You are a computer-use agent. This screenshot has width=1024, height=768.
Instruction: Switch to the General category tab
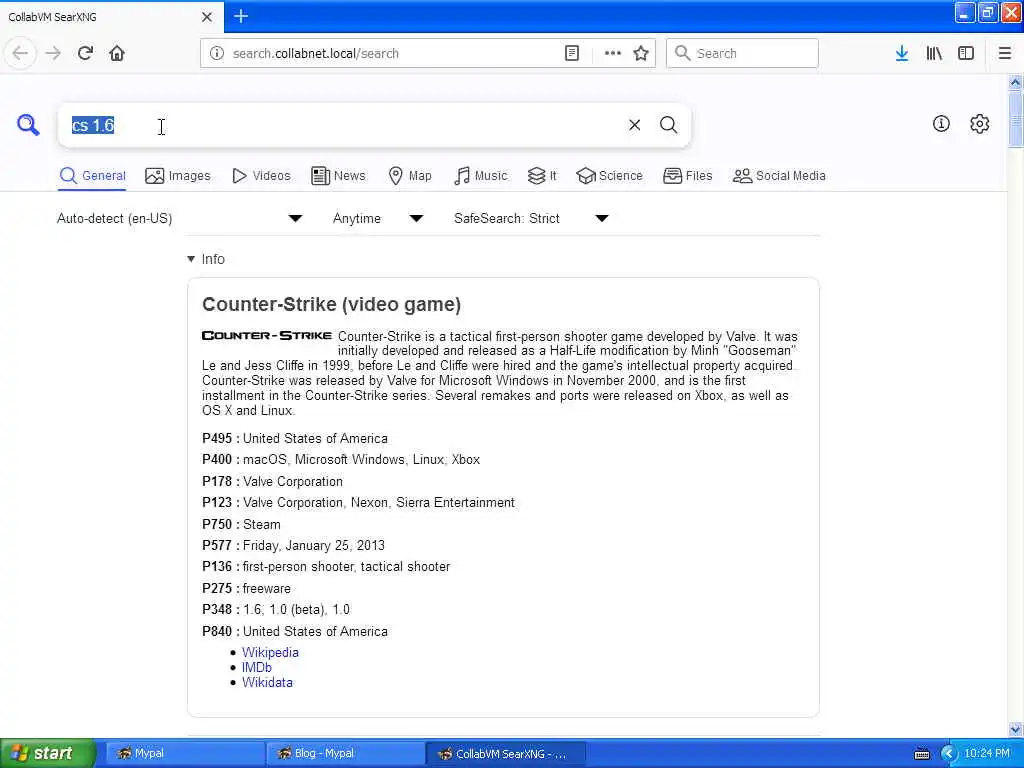(92, 176)
